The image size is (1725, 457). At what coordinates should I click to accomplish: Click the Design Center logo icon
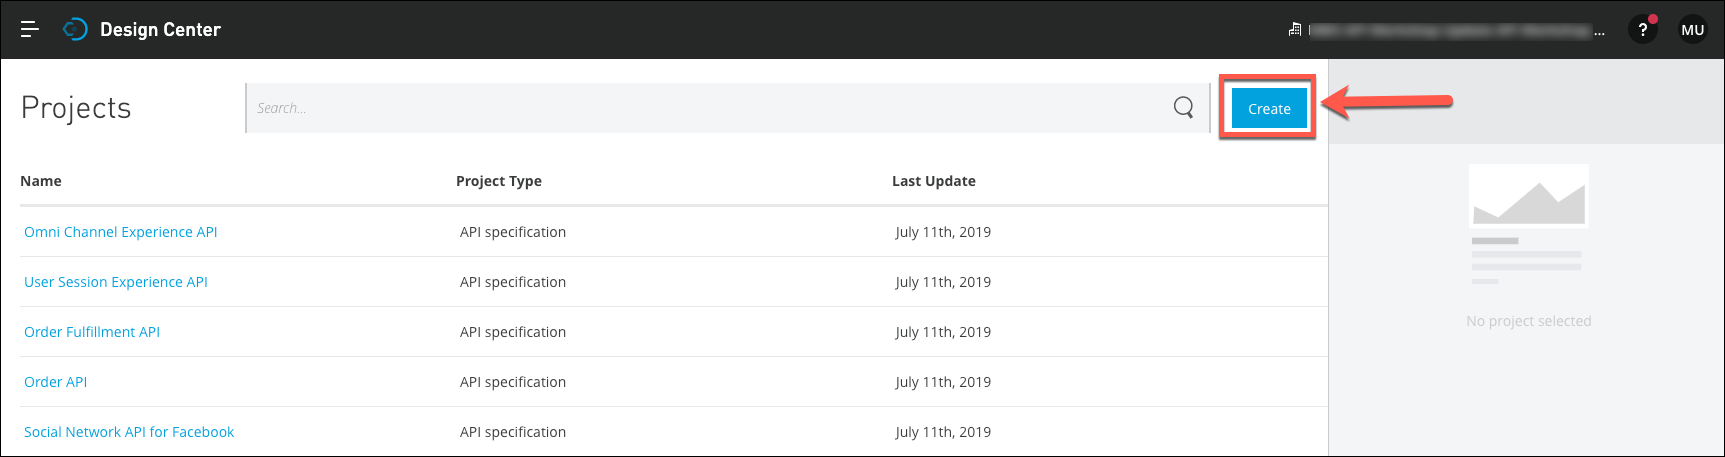pos(75,29)
